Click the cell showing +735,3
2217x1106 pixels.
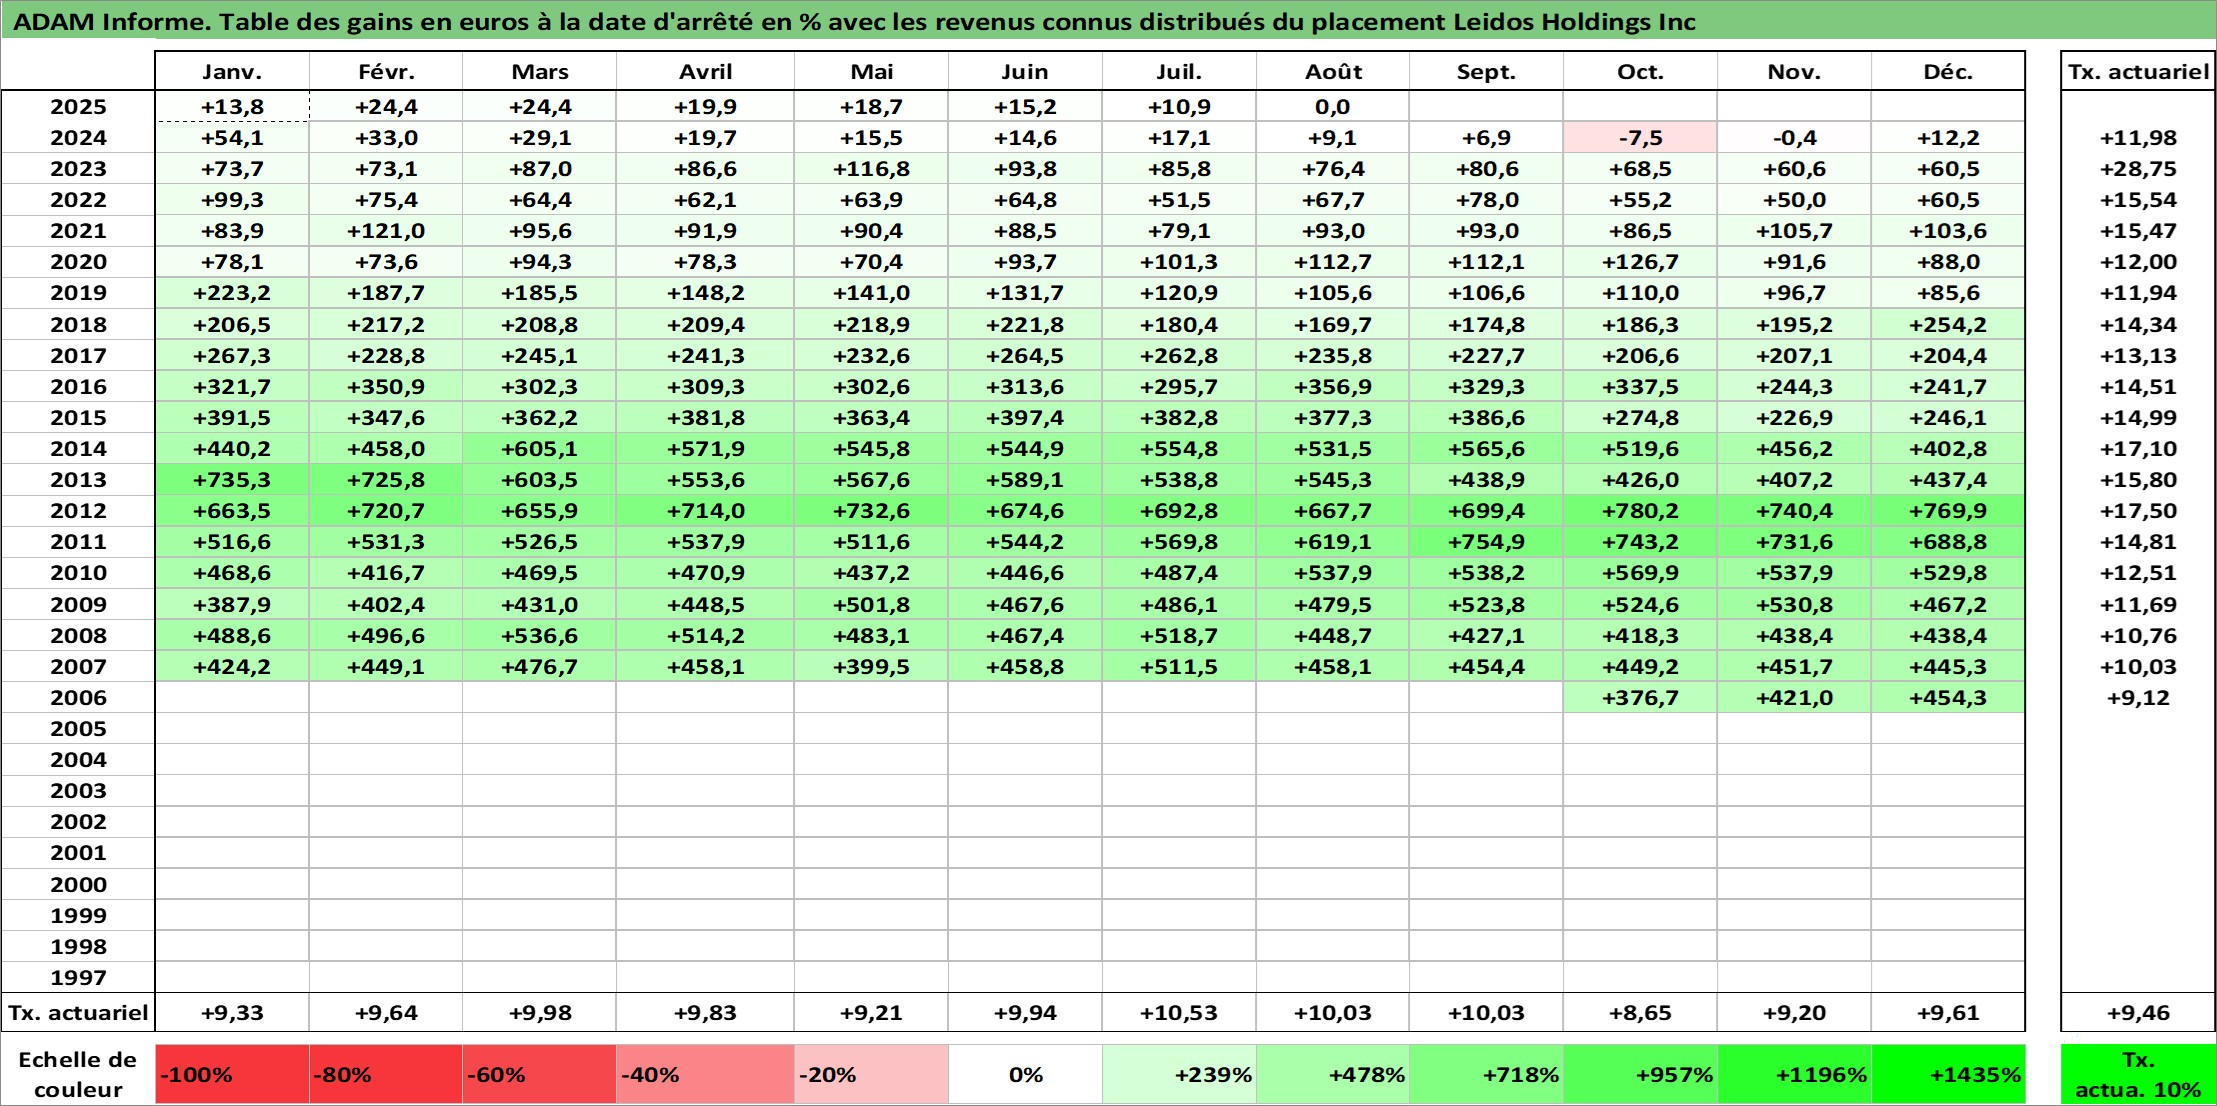coord(232,480)
